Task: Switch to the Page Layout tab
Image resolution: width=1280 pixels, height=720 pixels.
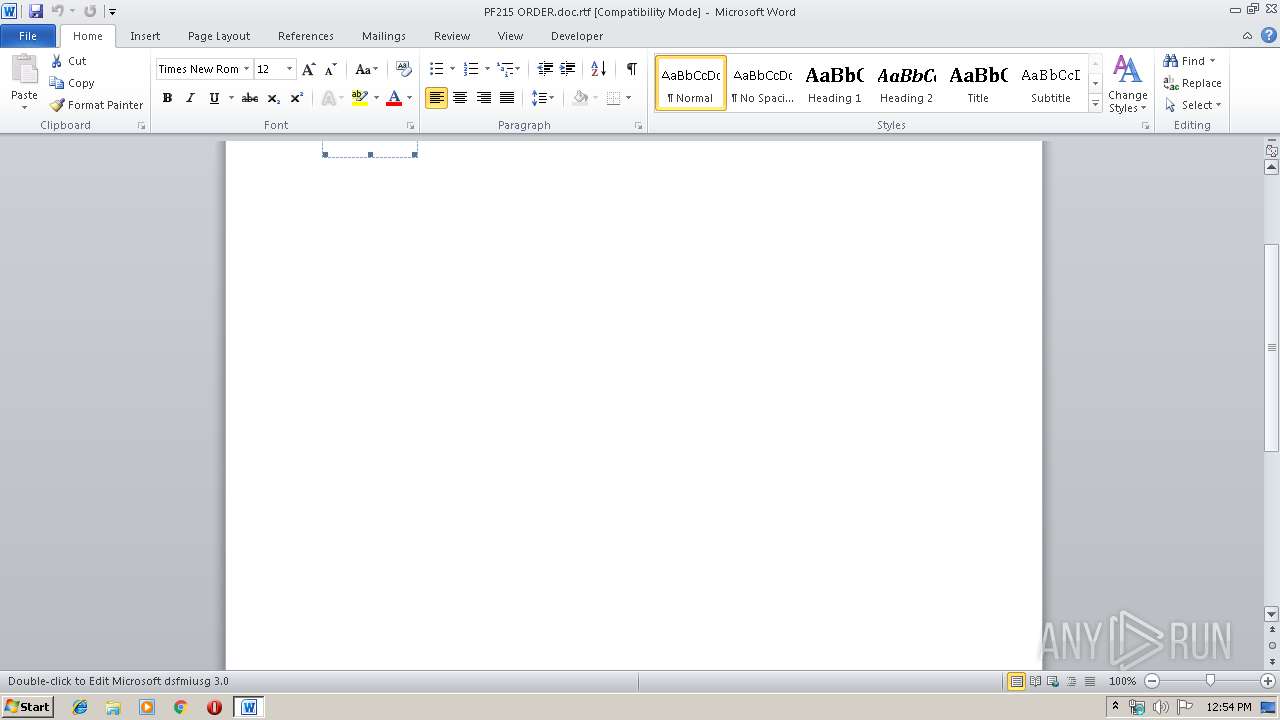Action: (x=219, y=36)
